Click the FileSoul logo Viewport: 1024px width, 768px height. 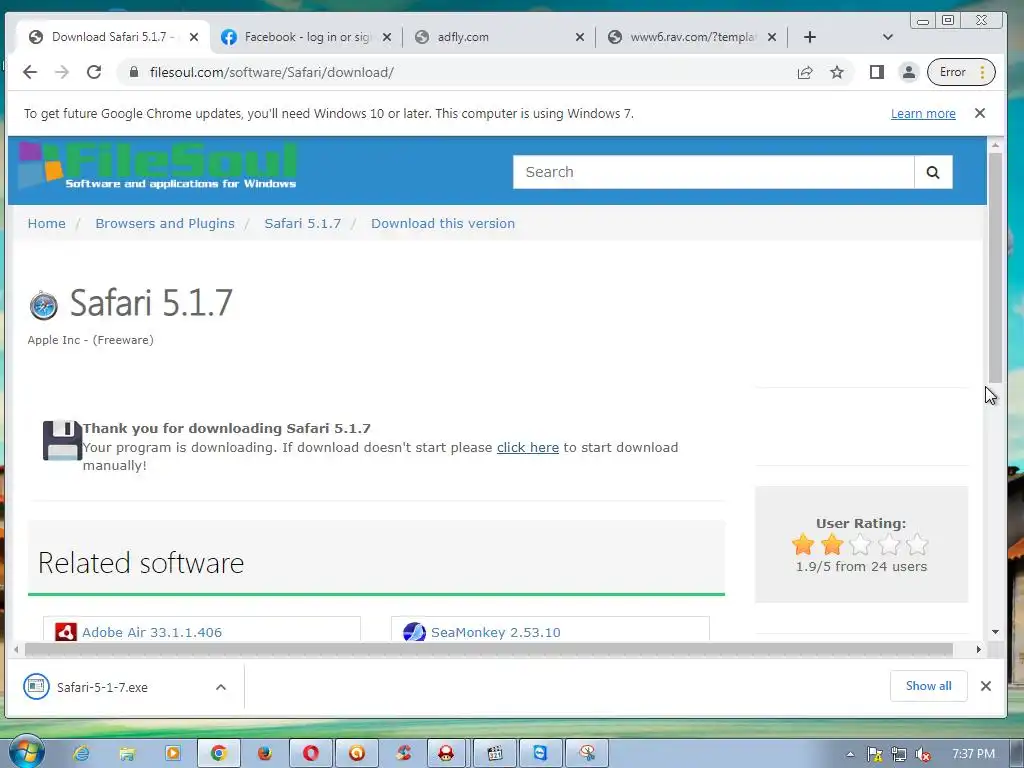(157, 166)
